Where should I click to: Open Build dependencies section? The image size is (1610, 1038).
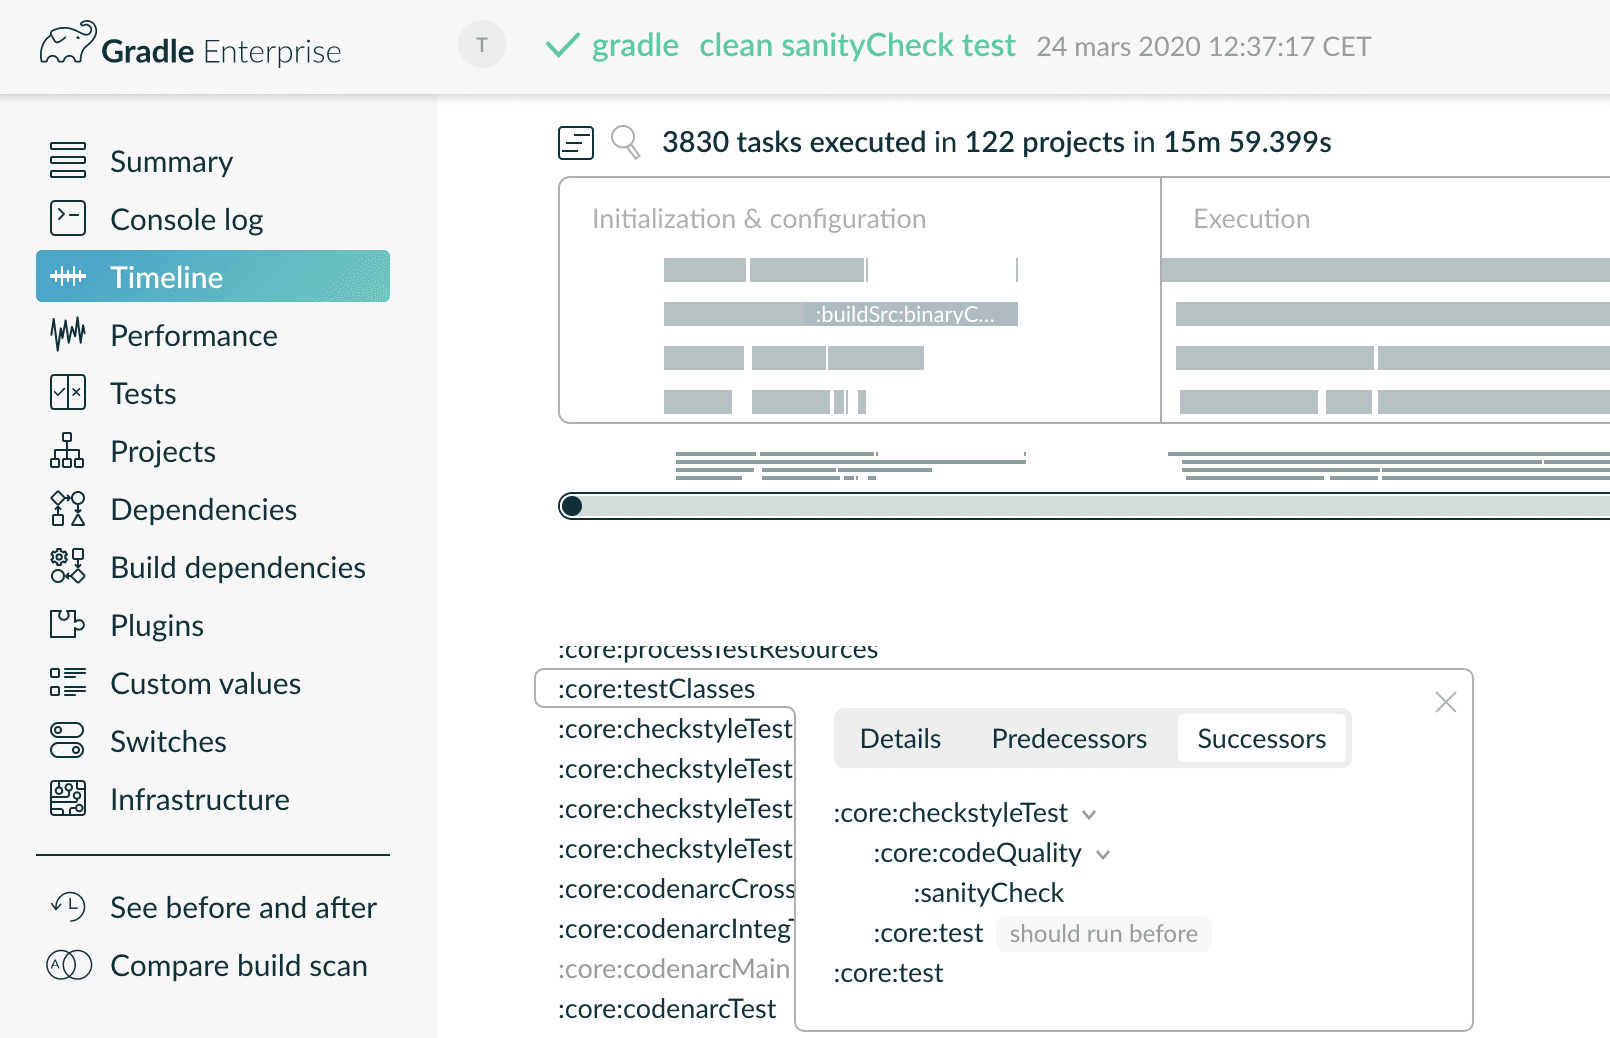point(238,567)
